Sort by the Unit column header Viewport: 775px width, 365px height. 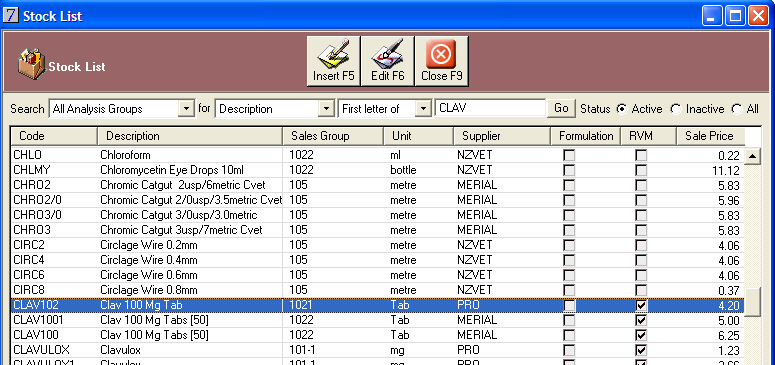click(x=418, y=136)
